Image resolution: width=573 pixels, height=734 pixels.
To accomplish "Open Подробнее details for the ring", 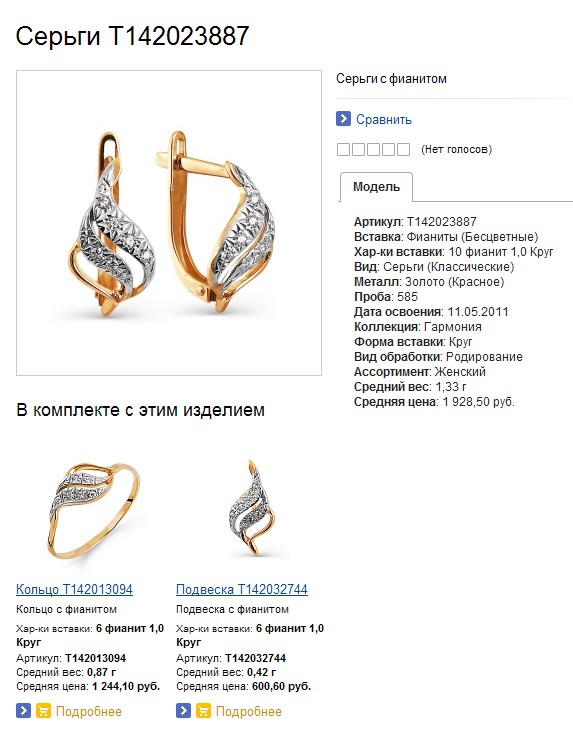I will 88,712.
